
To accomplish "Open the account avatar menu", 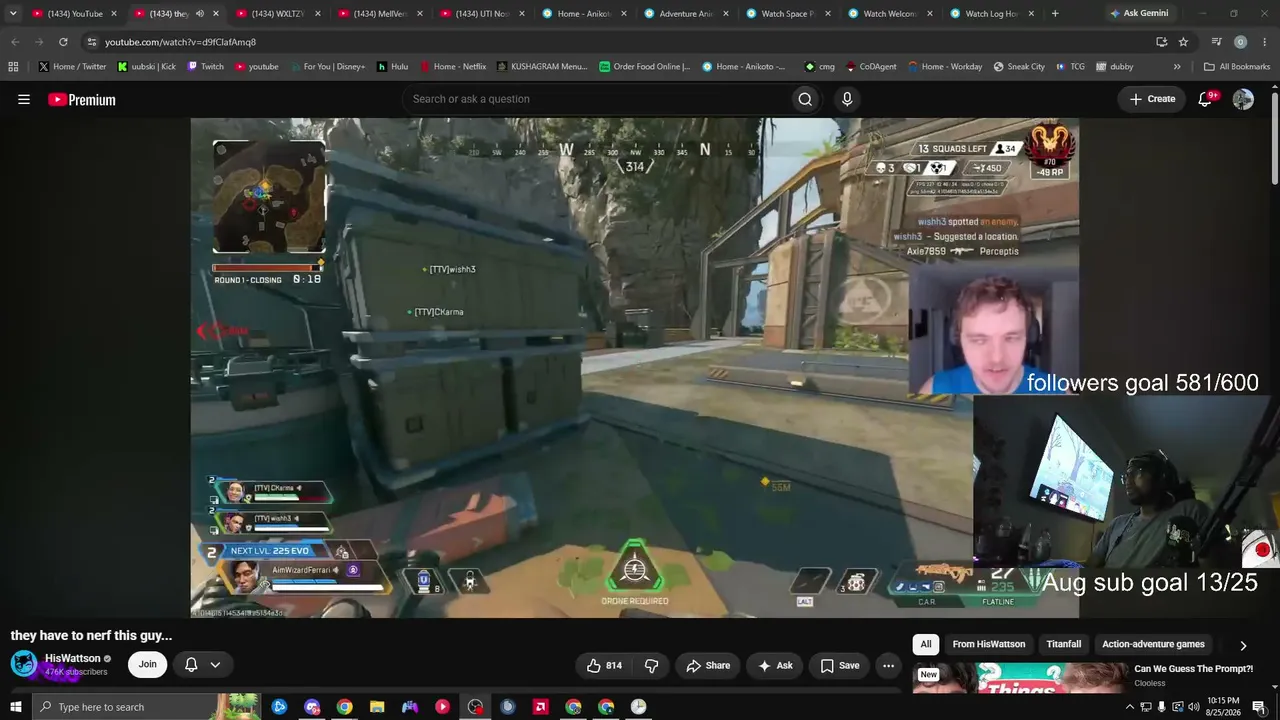I will [x=1243, y=99].
